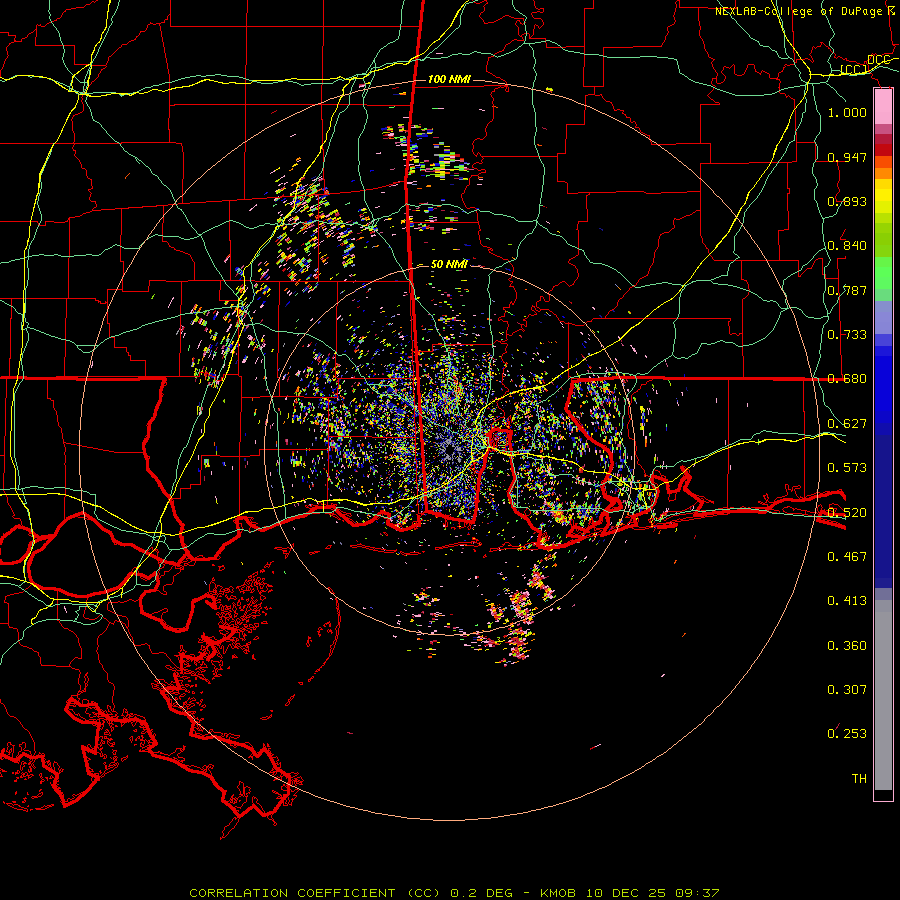The height and width of the screenshot is (900, 900).
Task: Click the "10 DEC 25" date text
Action: 626,893
